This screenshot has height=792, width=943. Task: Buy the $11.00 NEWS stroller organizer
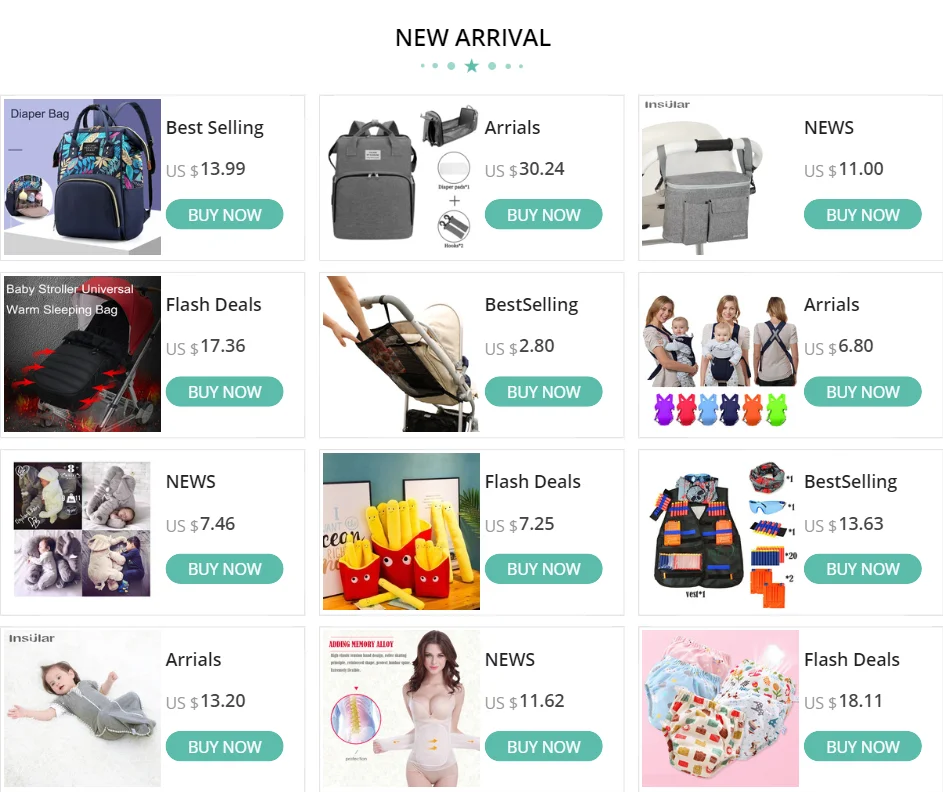pos(862,215)
